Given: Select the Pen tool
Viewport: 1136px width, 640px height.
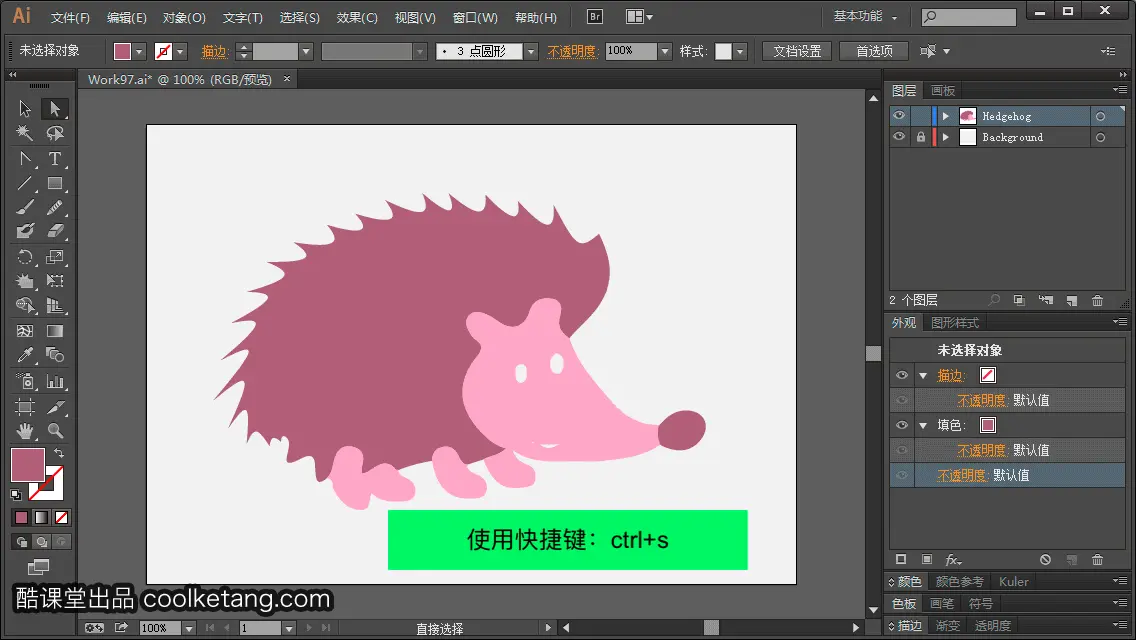Looking at the screenshot, I should tap(25, 159).
